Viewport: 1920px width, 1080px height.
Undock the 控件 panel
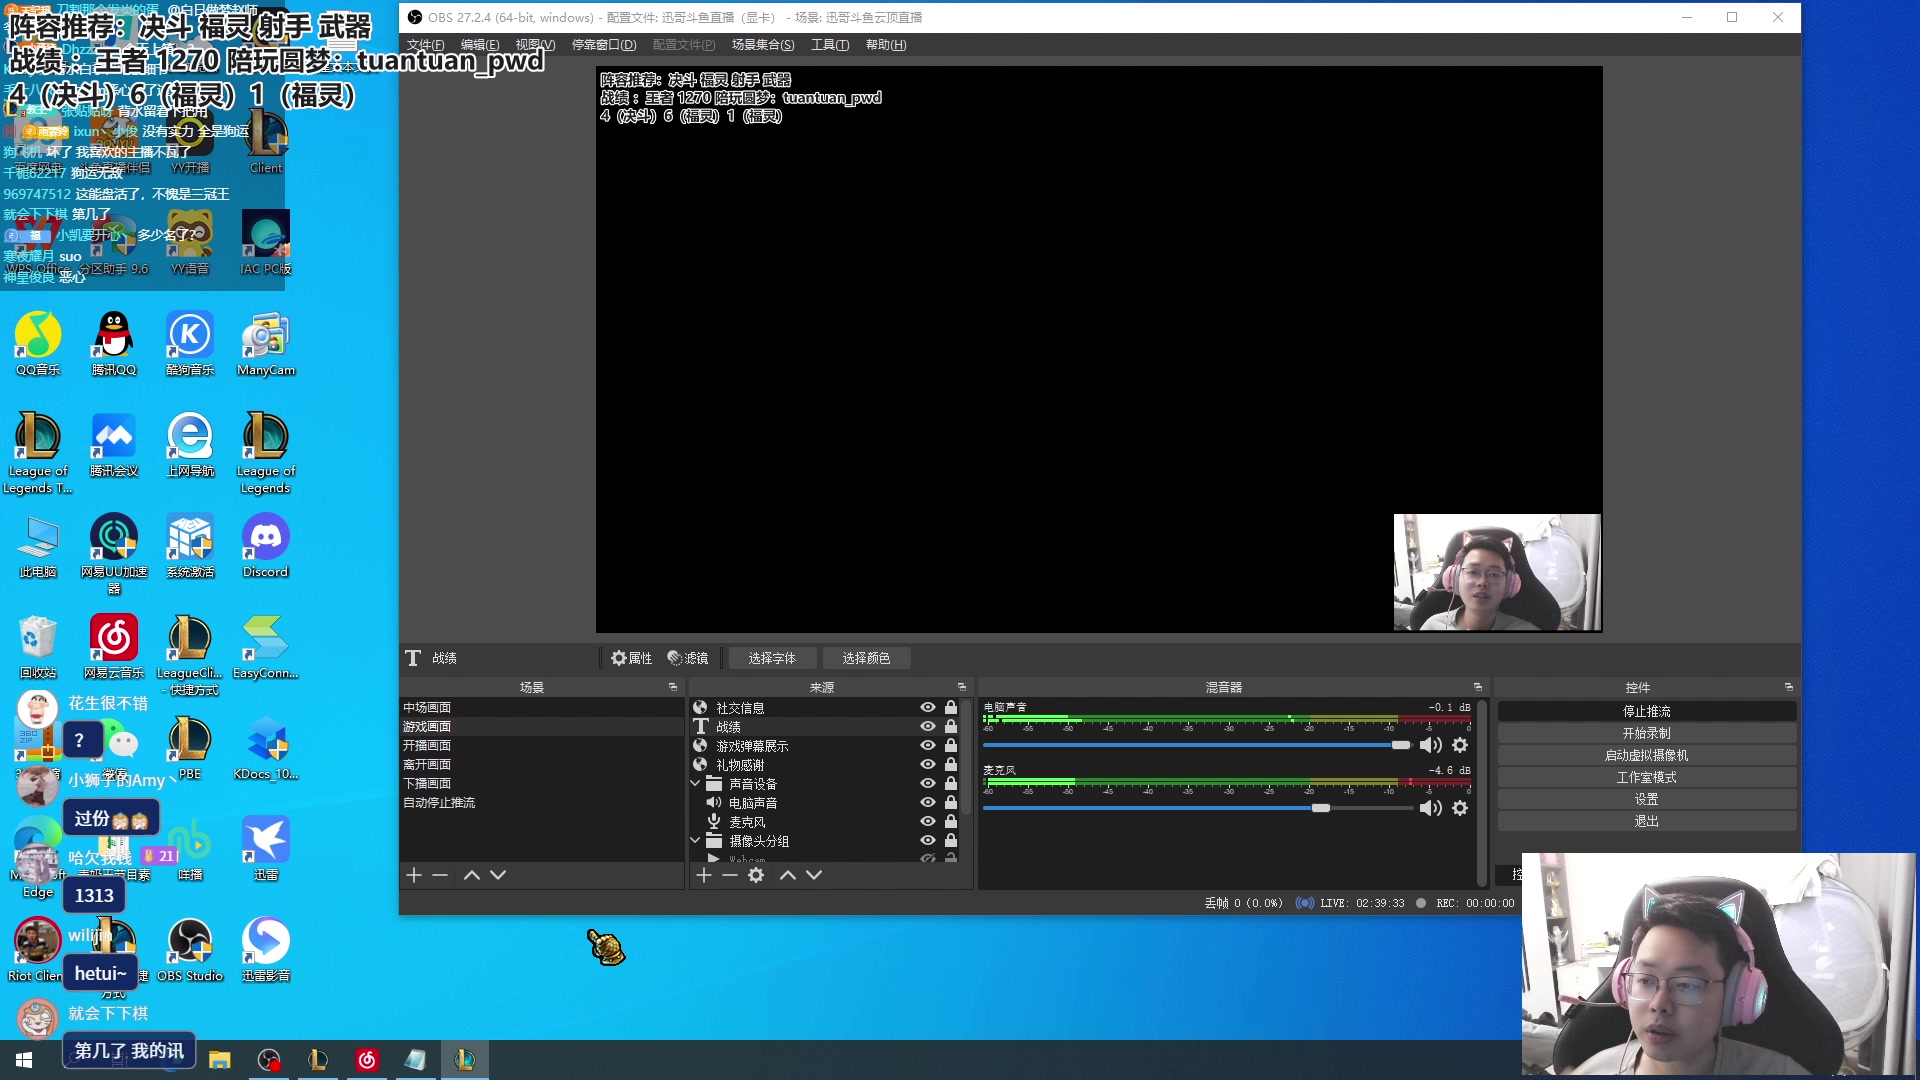pos(1789,688)
